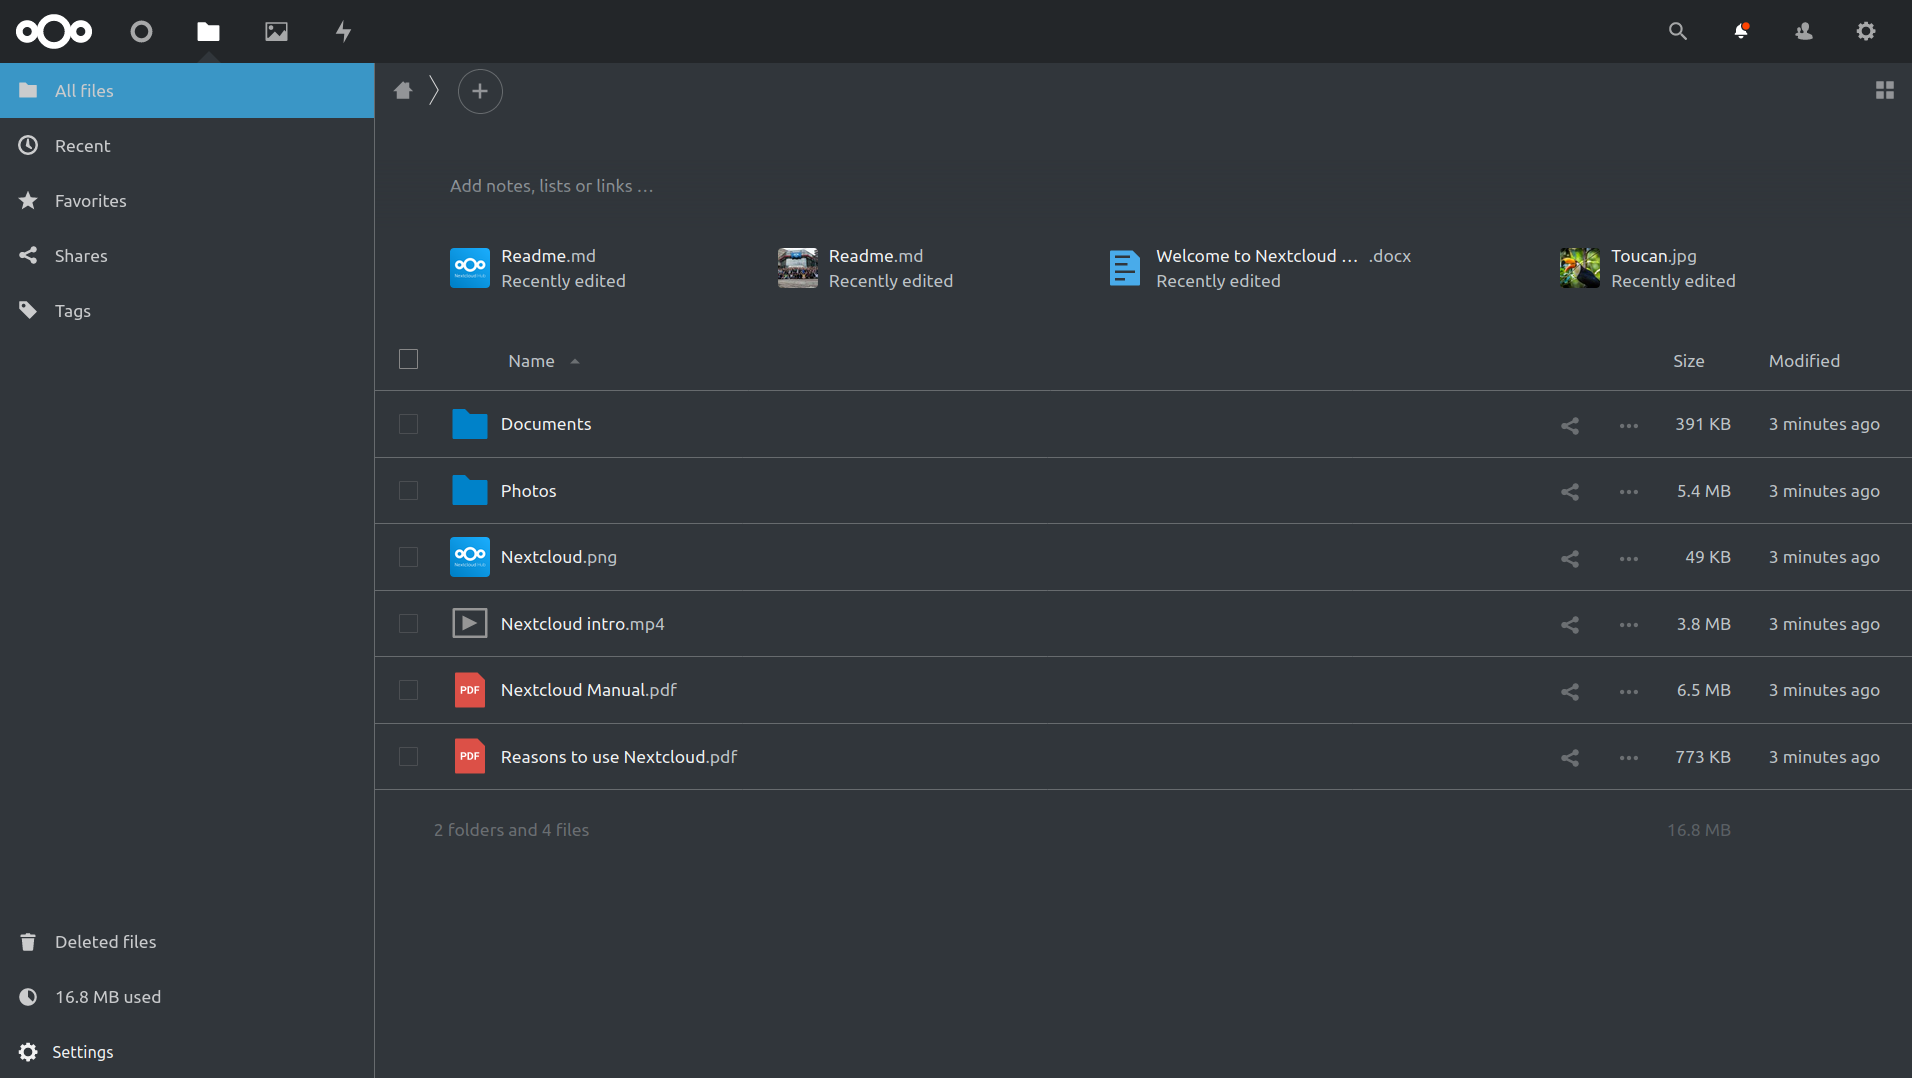1912x1078 pixels.
Task: Open the settings gear in header
Action: coord(1866,31)
